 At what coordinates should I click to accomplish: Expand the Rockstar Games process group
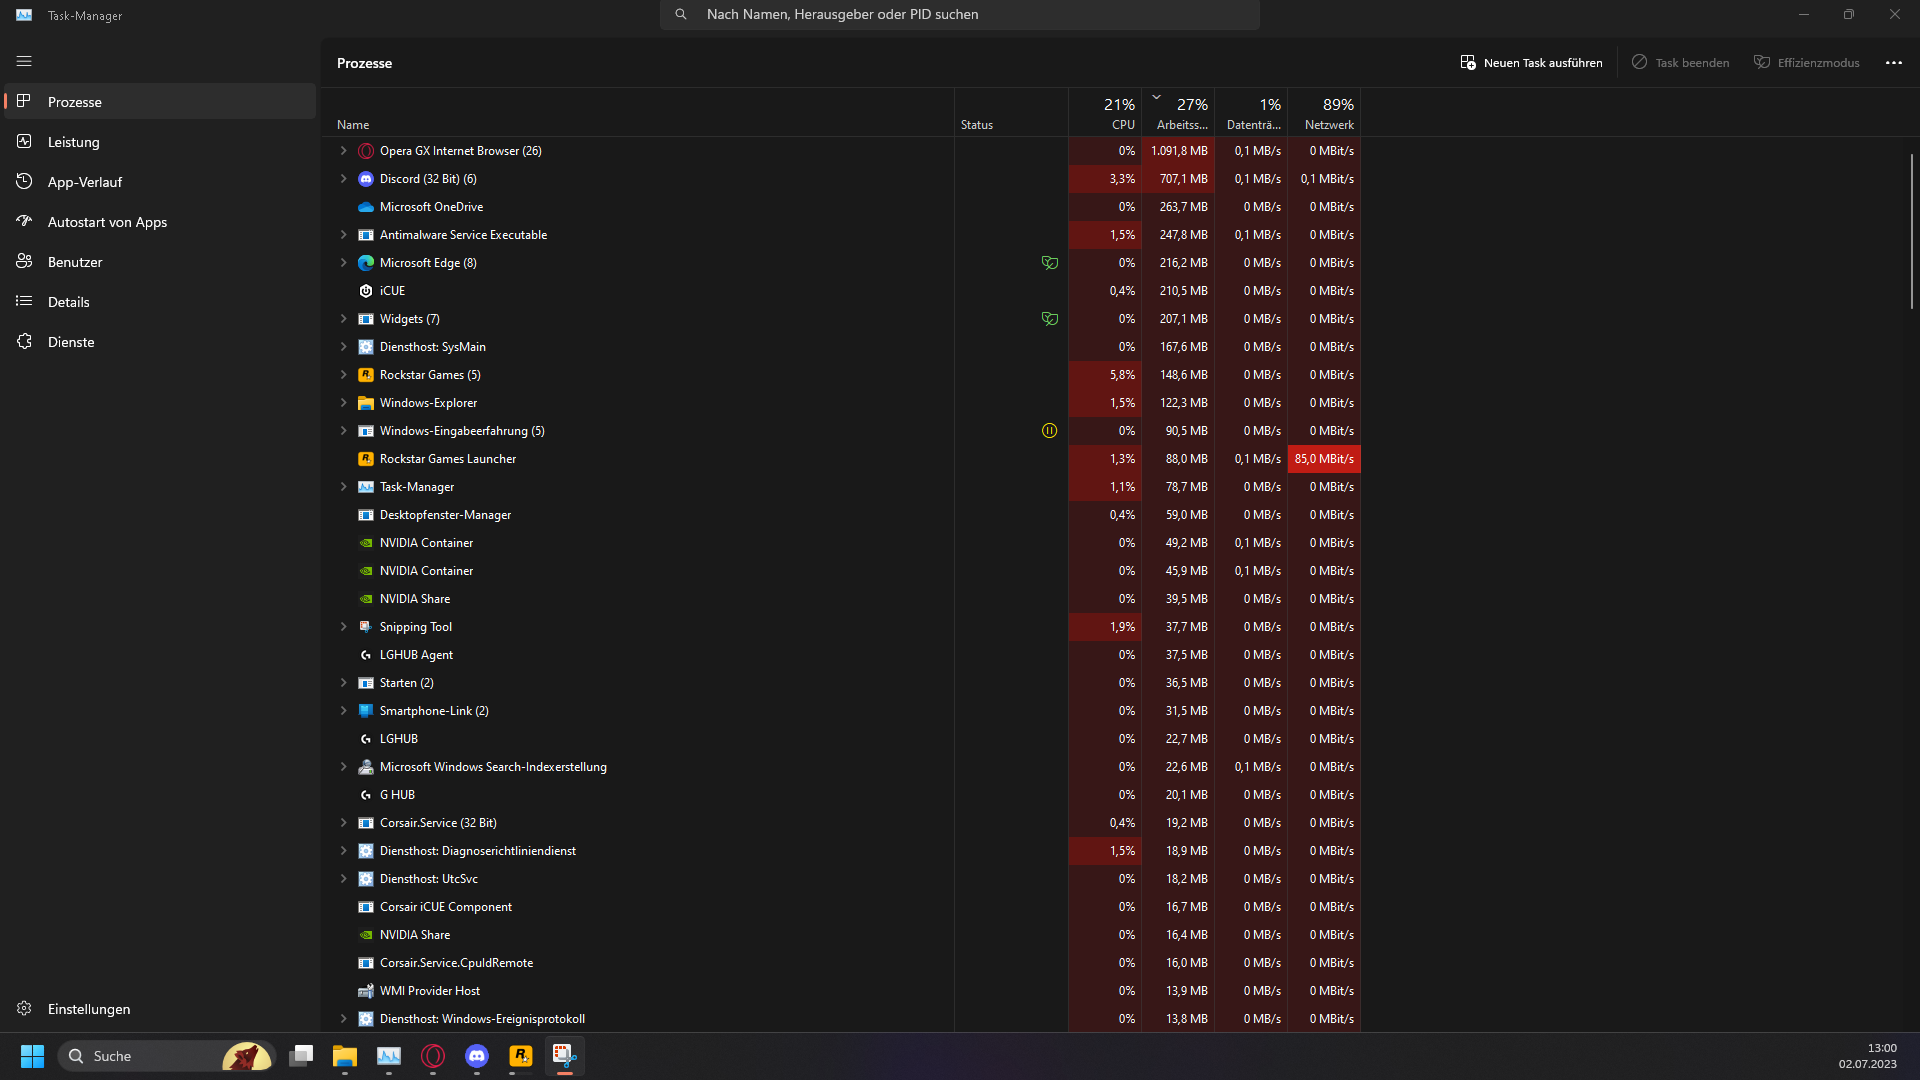click(343, 375)
